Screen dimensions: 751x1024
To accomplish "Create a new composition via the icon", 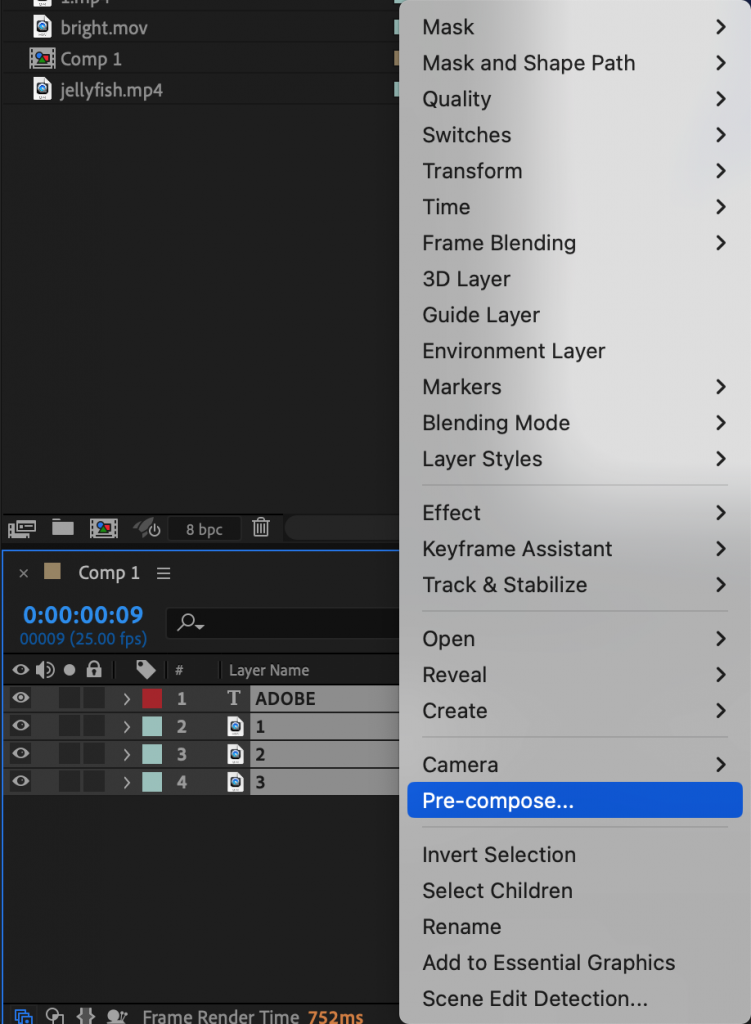I will [x=104, y=528].
